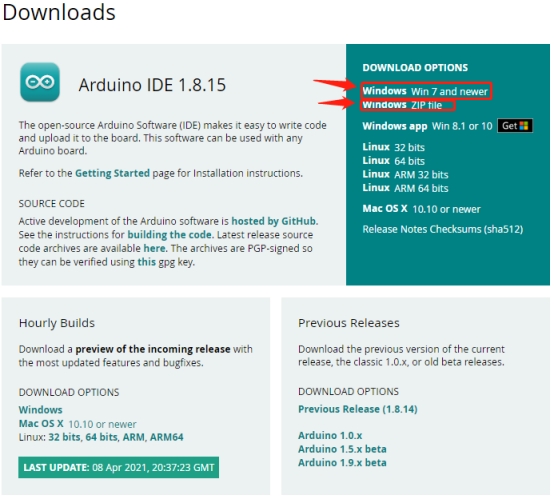Download Mac OS X 10.10 or newer
The image size is (554, 499).
421,209
